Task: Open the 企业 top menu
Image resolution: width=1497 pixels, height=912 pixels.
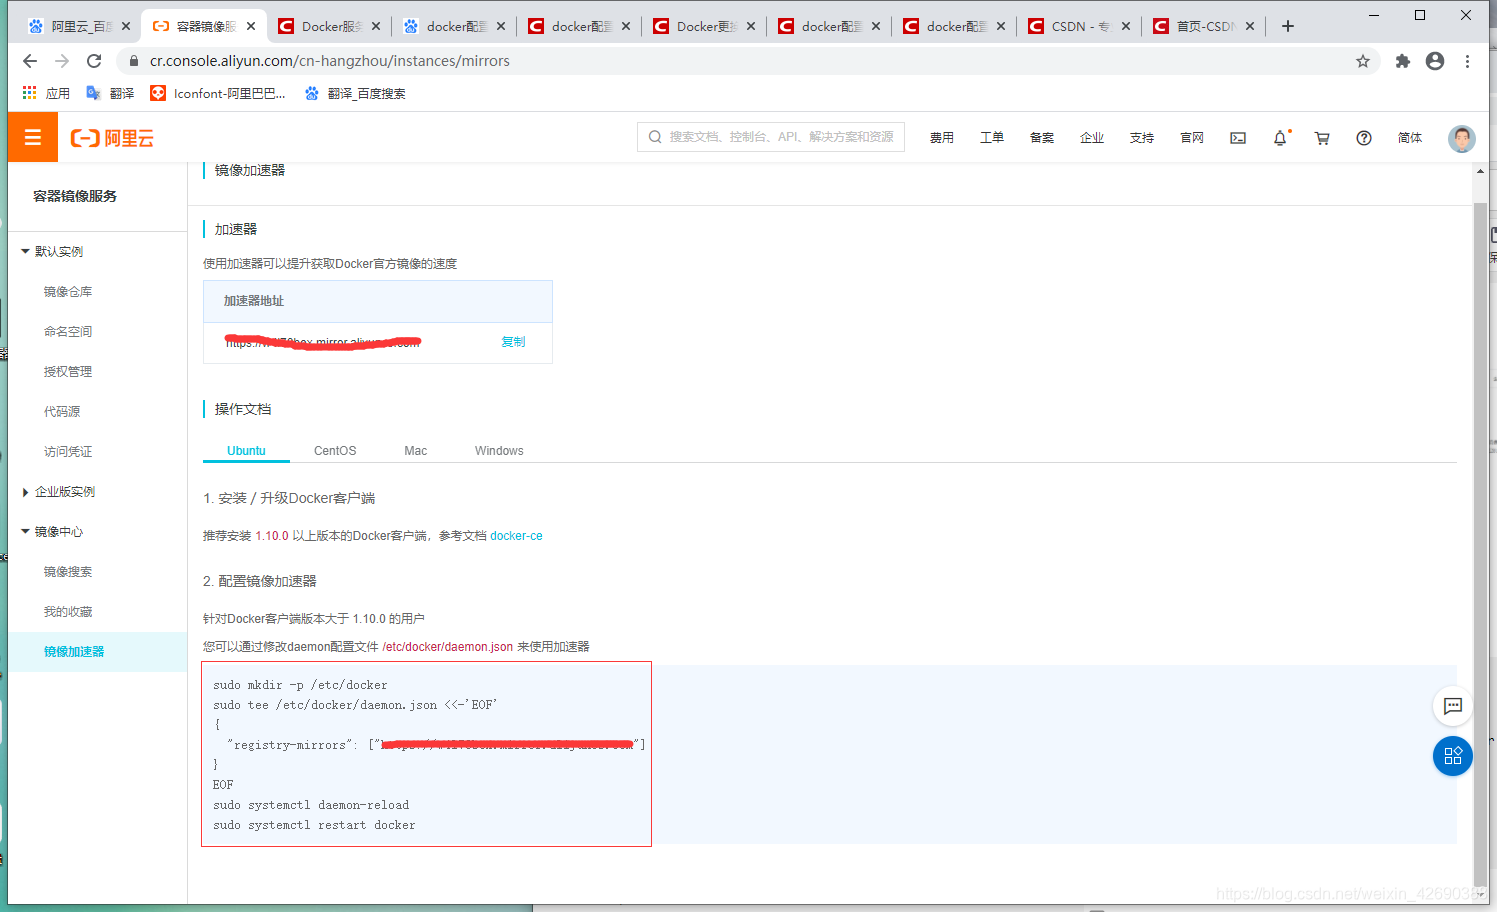Action: pos(1092,138)
